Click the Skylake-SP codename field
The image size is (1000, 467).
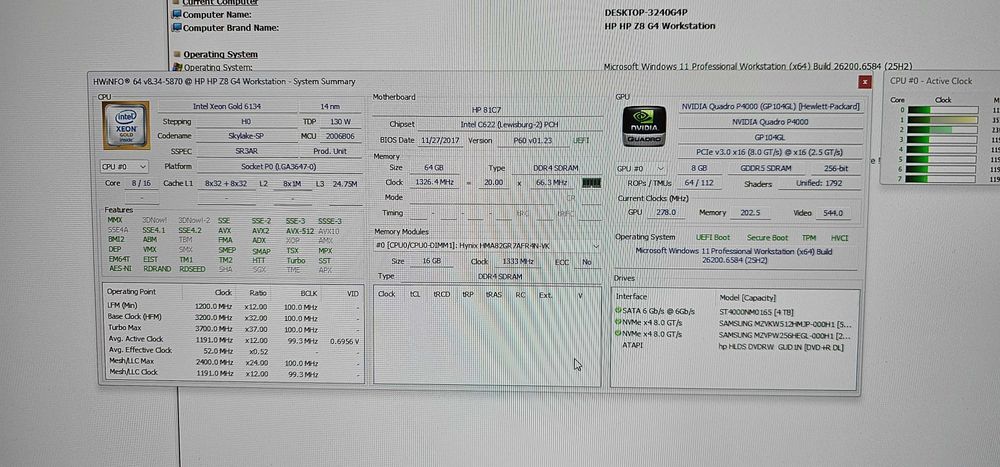pyautogui.click(x=246, y=136)
